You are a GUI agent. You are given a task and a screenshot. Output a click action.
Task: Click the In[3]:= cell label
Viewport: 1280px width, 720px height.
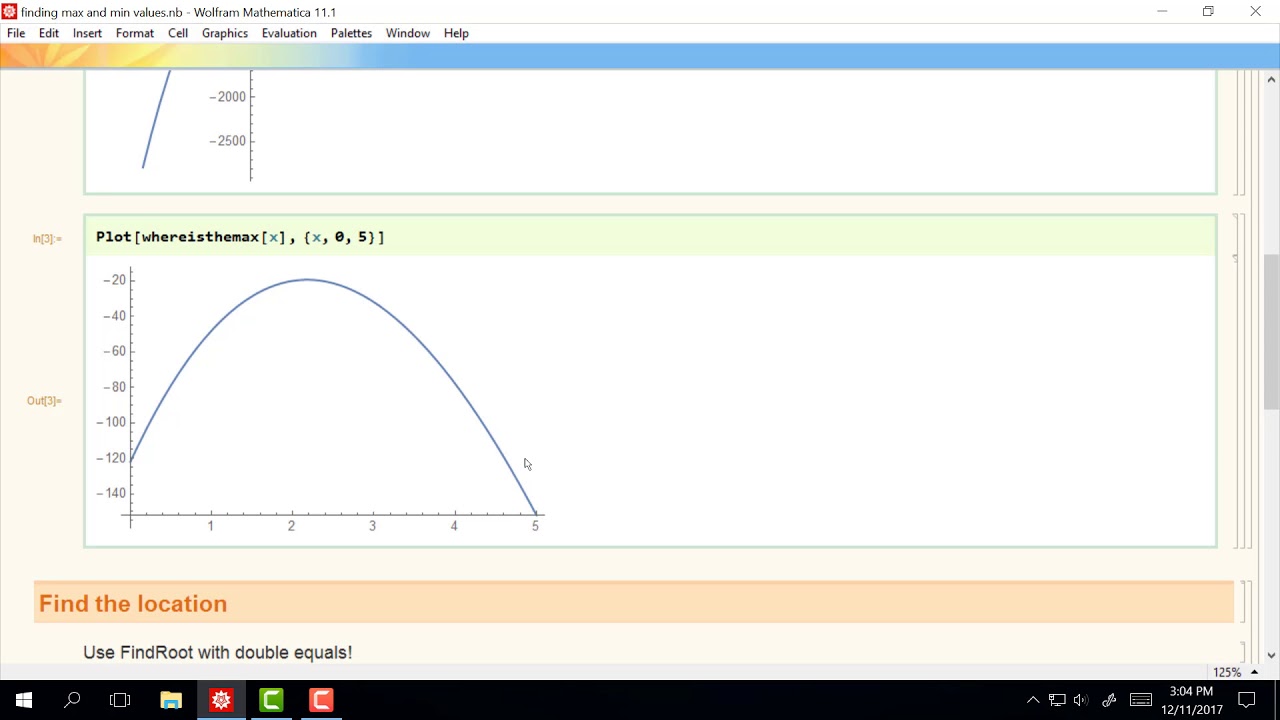47,239
